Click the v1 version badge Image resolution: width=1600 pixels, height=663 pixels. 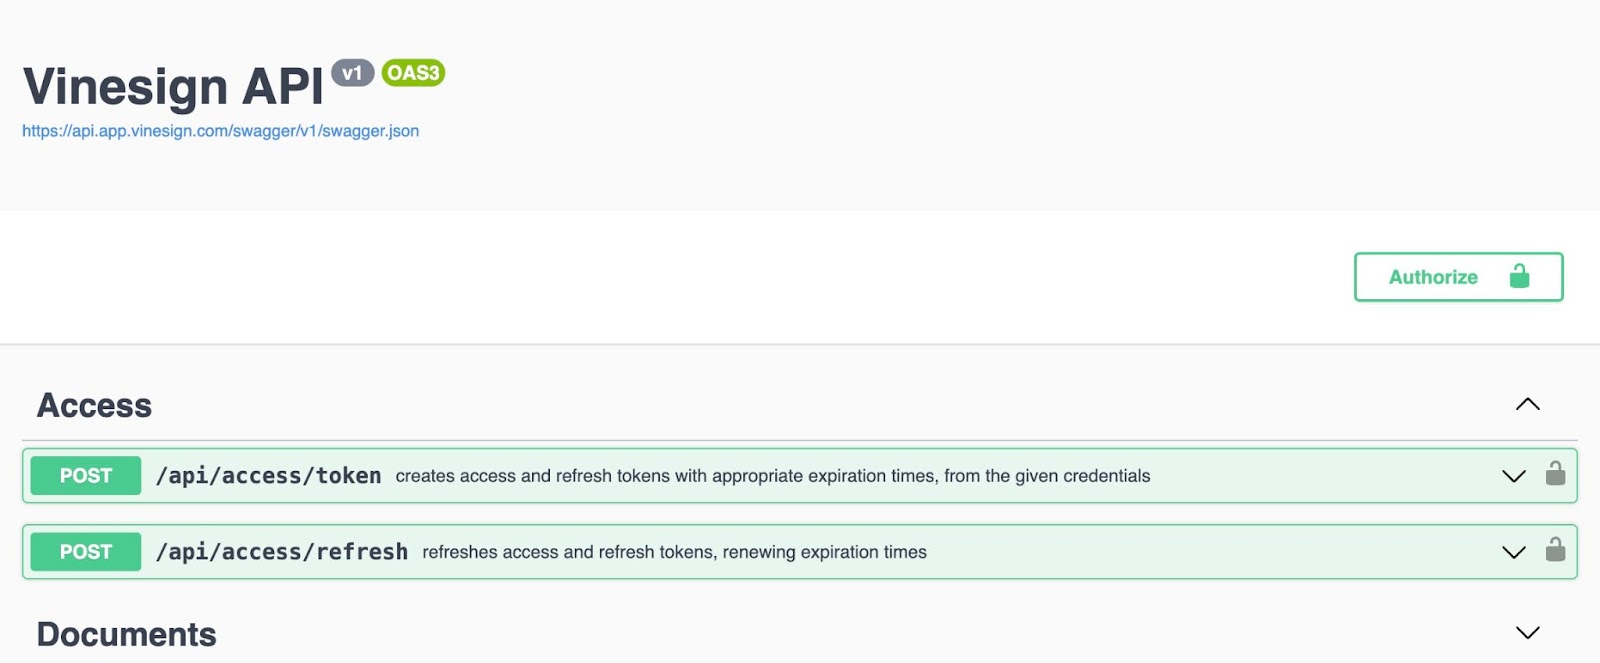coord(352,73)
